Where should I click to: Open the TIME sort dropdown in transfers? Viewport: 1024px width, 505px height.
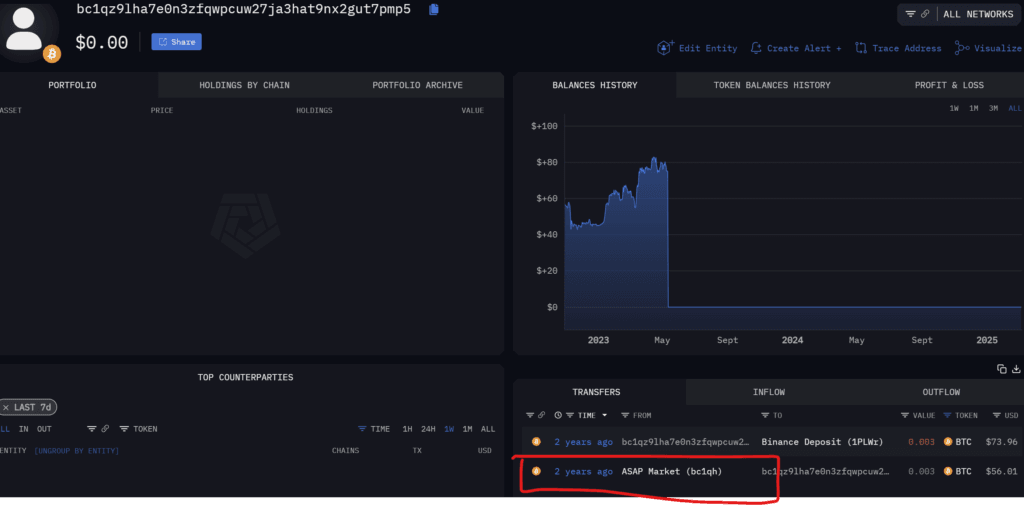588,415
